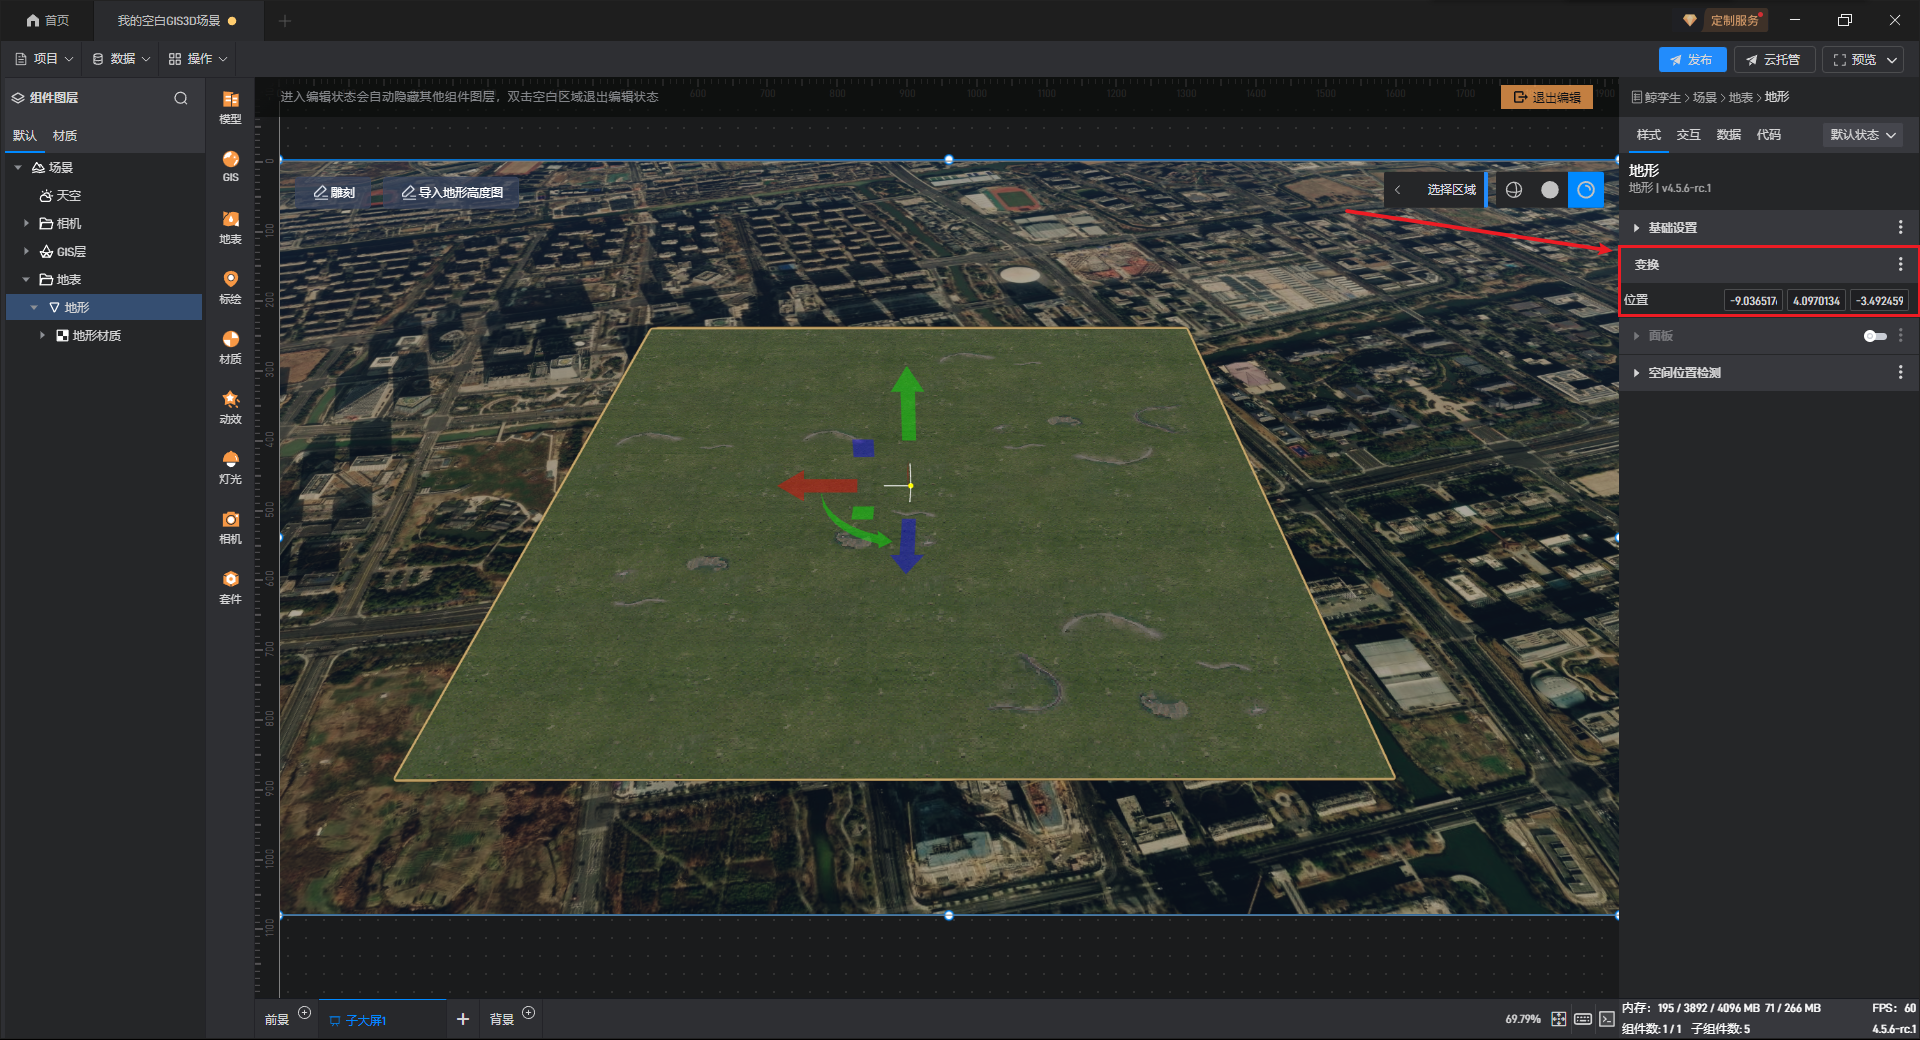This screenshot has width=1920, height=1040.
Task: Click the 退出编辑 exit editing button
Action: click(x=1547, y=97)
